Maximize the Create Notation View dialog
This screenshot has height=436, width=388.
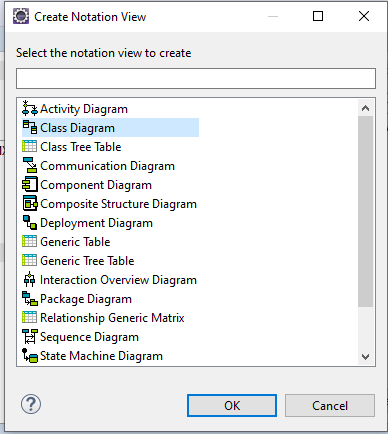point(318,16)
